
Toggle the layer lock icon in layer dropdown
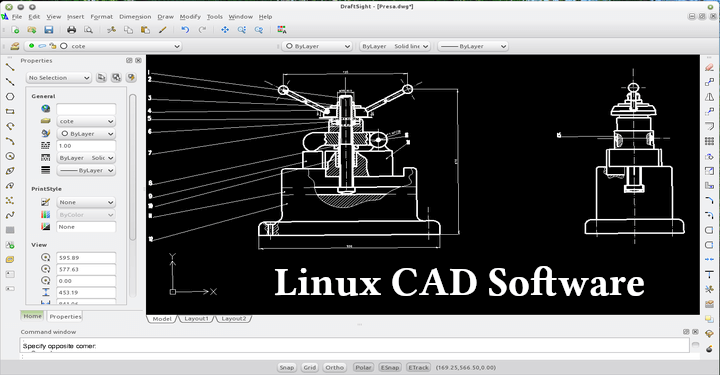coord(53,46)
